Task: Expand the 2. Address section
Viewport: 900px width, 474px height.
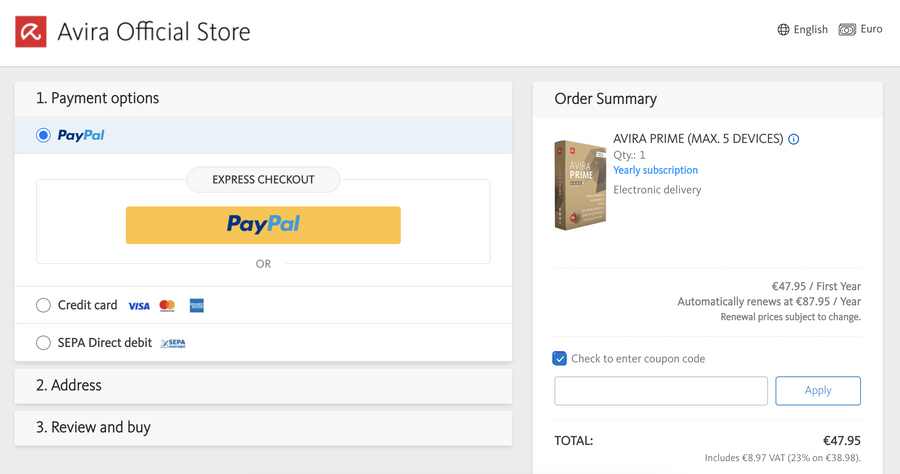Action: click(x=263, y=385)
